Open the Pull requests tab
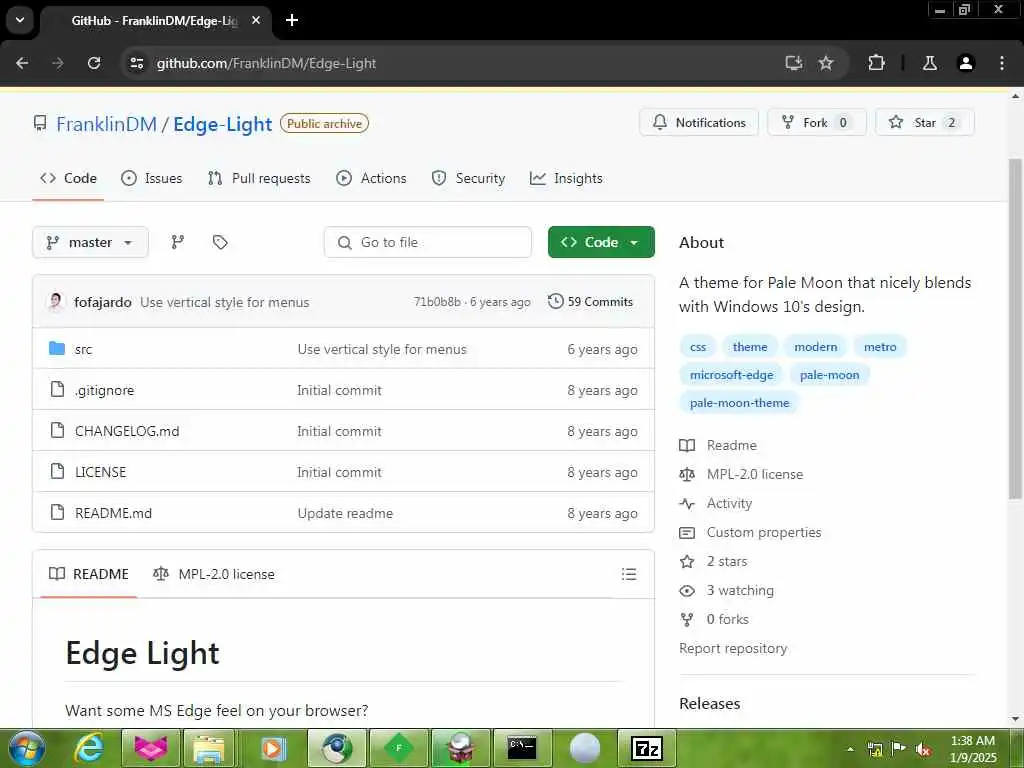Image resolution: width=1024 pixels, height=768 pixels. pos(259,178)
